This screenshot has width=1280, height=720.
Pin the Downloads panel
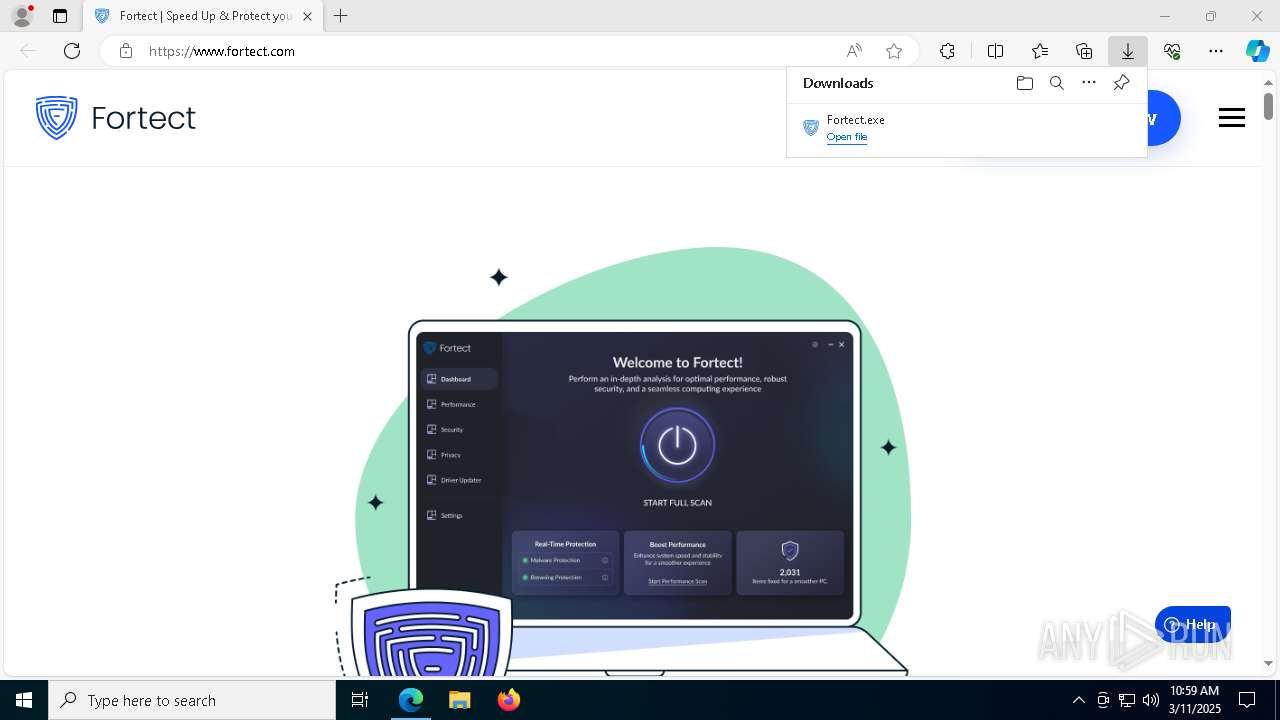point(1121,83)
